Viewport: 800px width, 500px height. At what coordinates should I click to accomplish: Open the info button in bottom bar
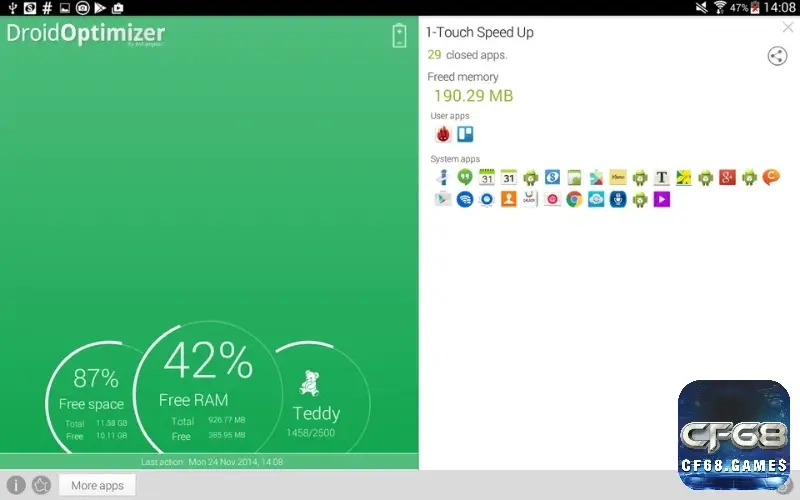coord(16,485)
